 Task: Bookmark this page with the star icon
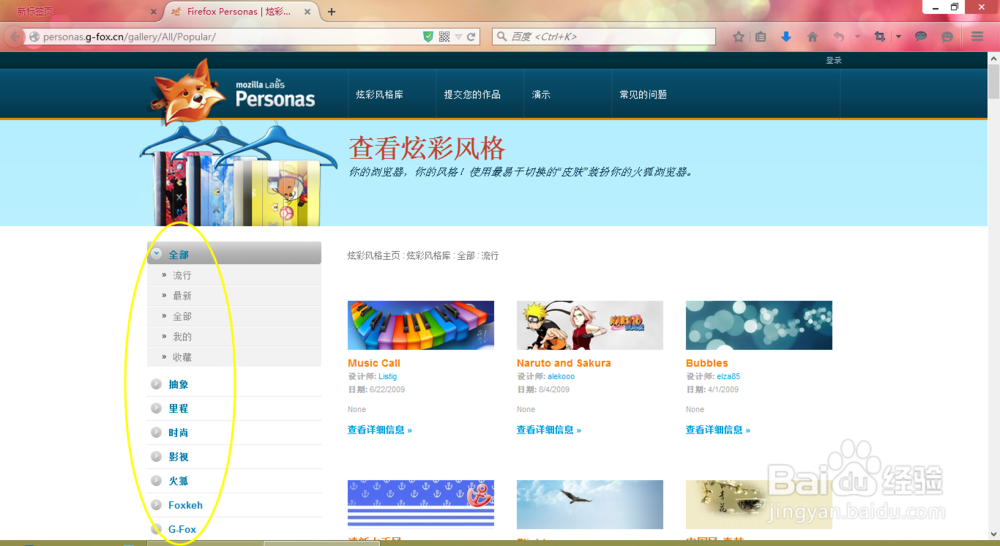tap(739, 36)
